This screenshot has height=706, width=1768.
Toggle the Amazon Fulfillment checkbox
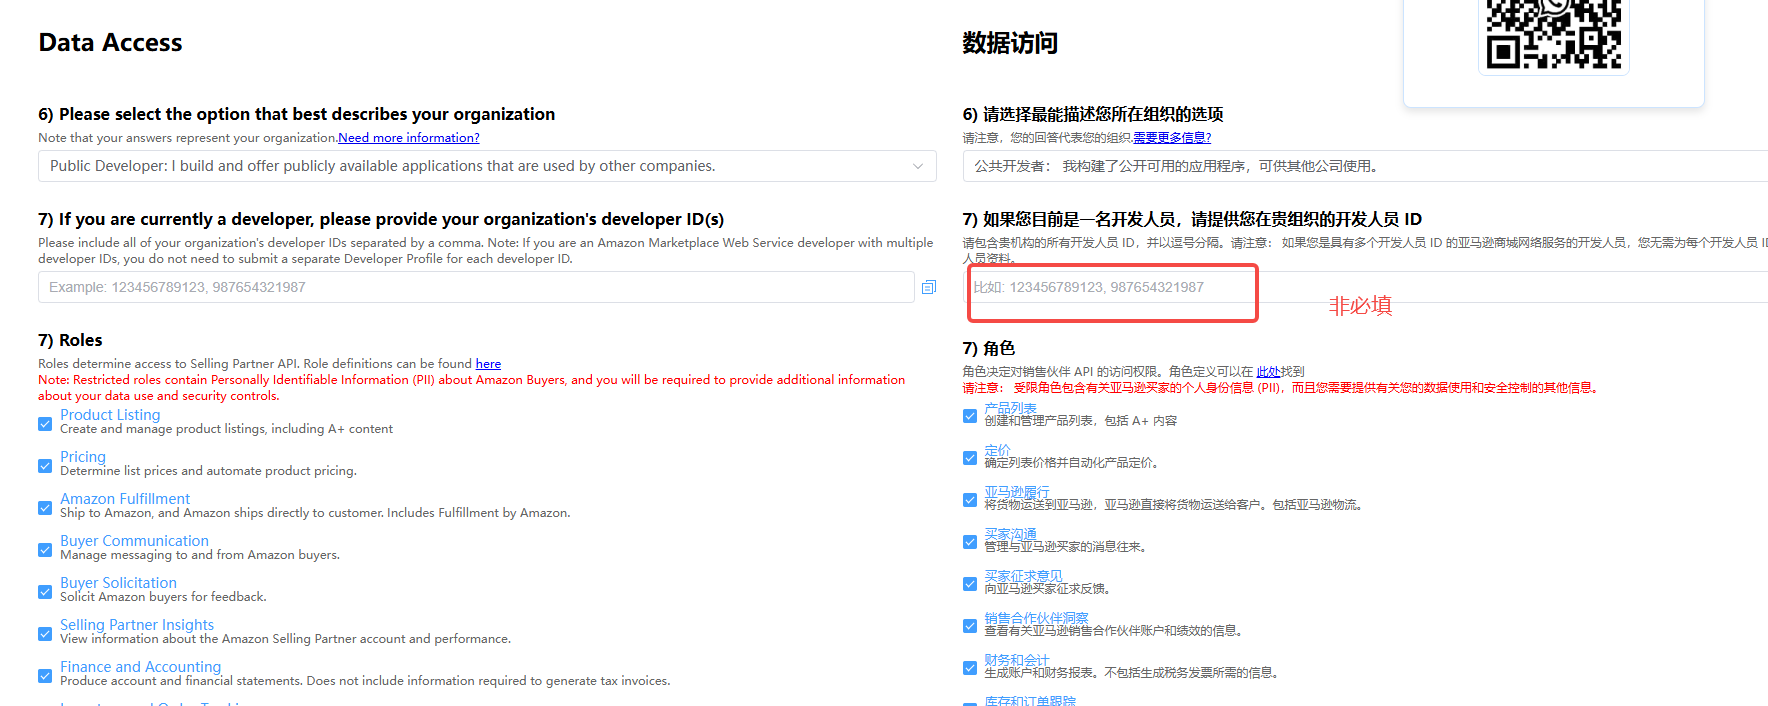pyautogui.click(x=45, y=508)
